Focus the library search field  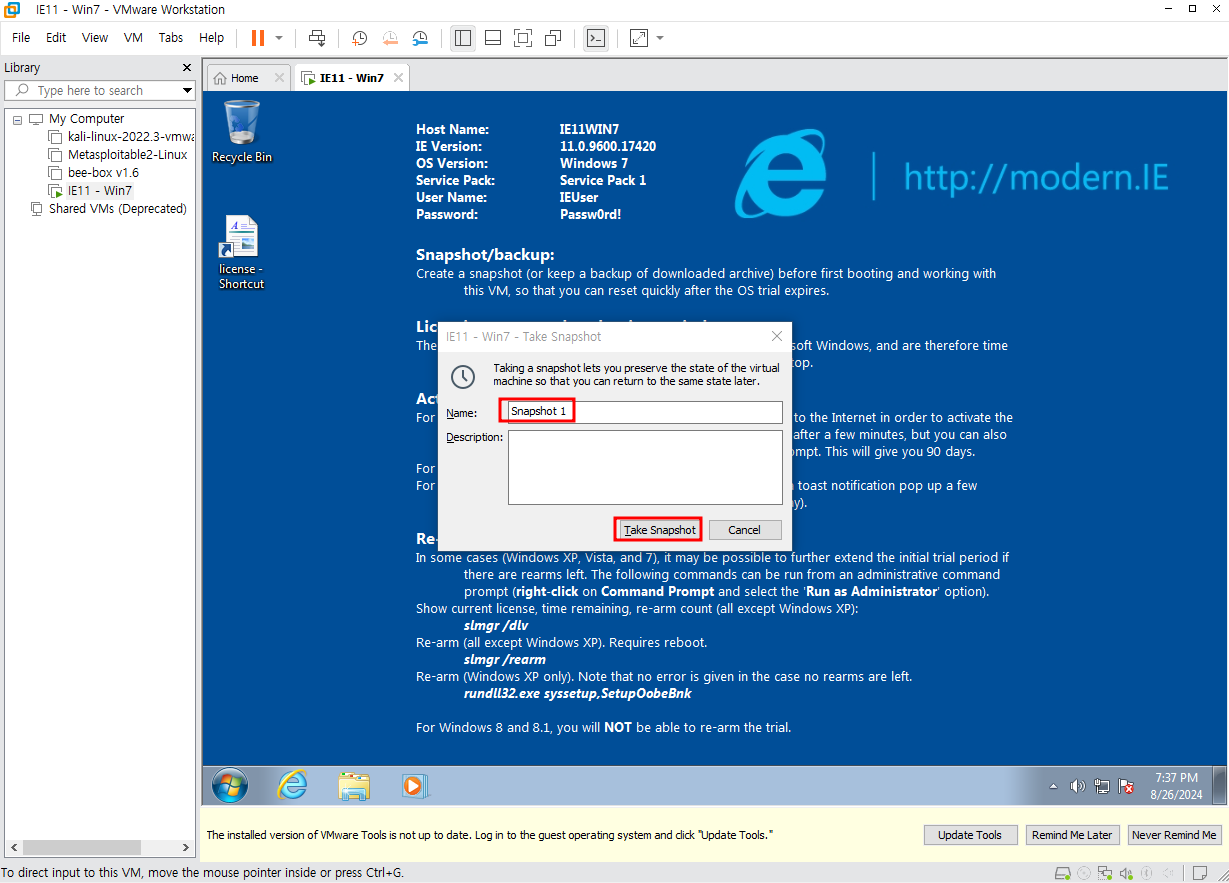point(98,90)
